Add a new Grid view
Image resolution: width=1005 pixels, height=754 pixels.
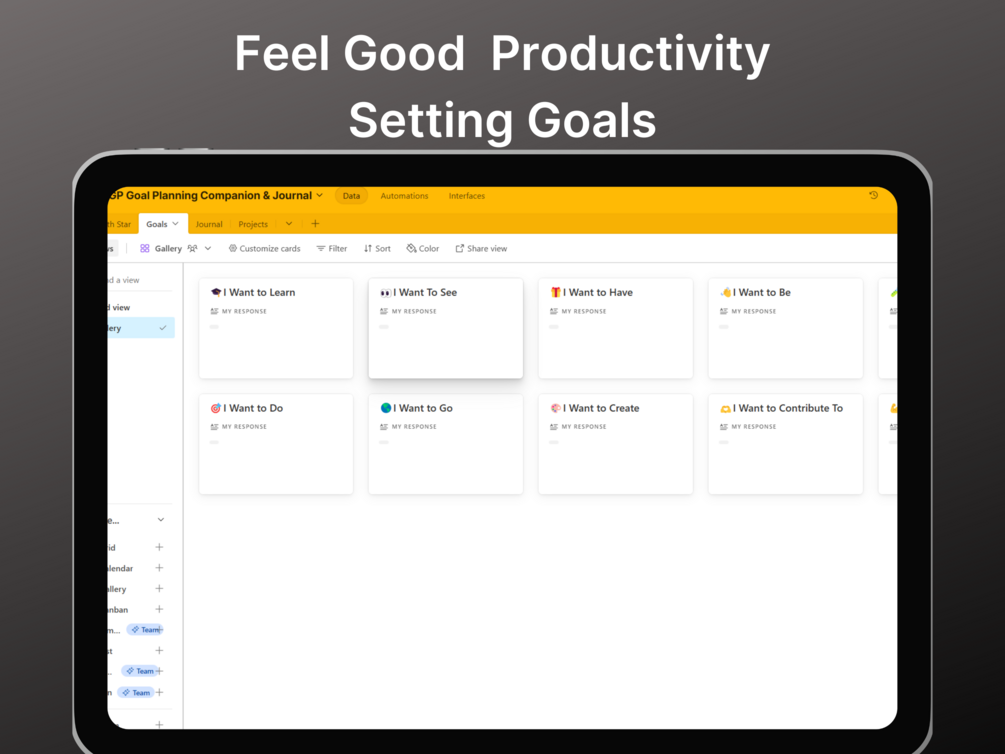(x=159, y=547)
